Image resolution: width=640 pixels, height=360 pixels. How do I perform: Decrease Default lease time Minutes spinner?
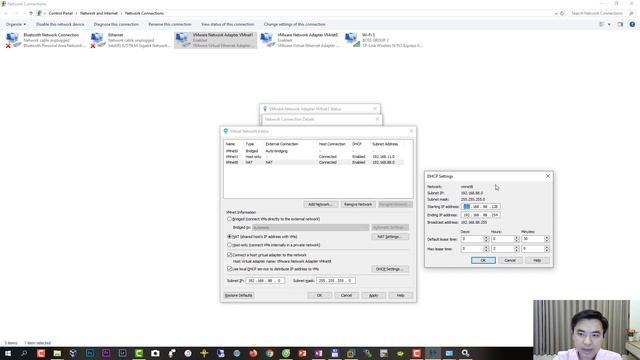(x=547, y=241)
